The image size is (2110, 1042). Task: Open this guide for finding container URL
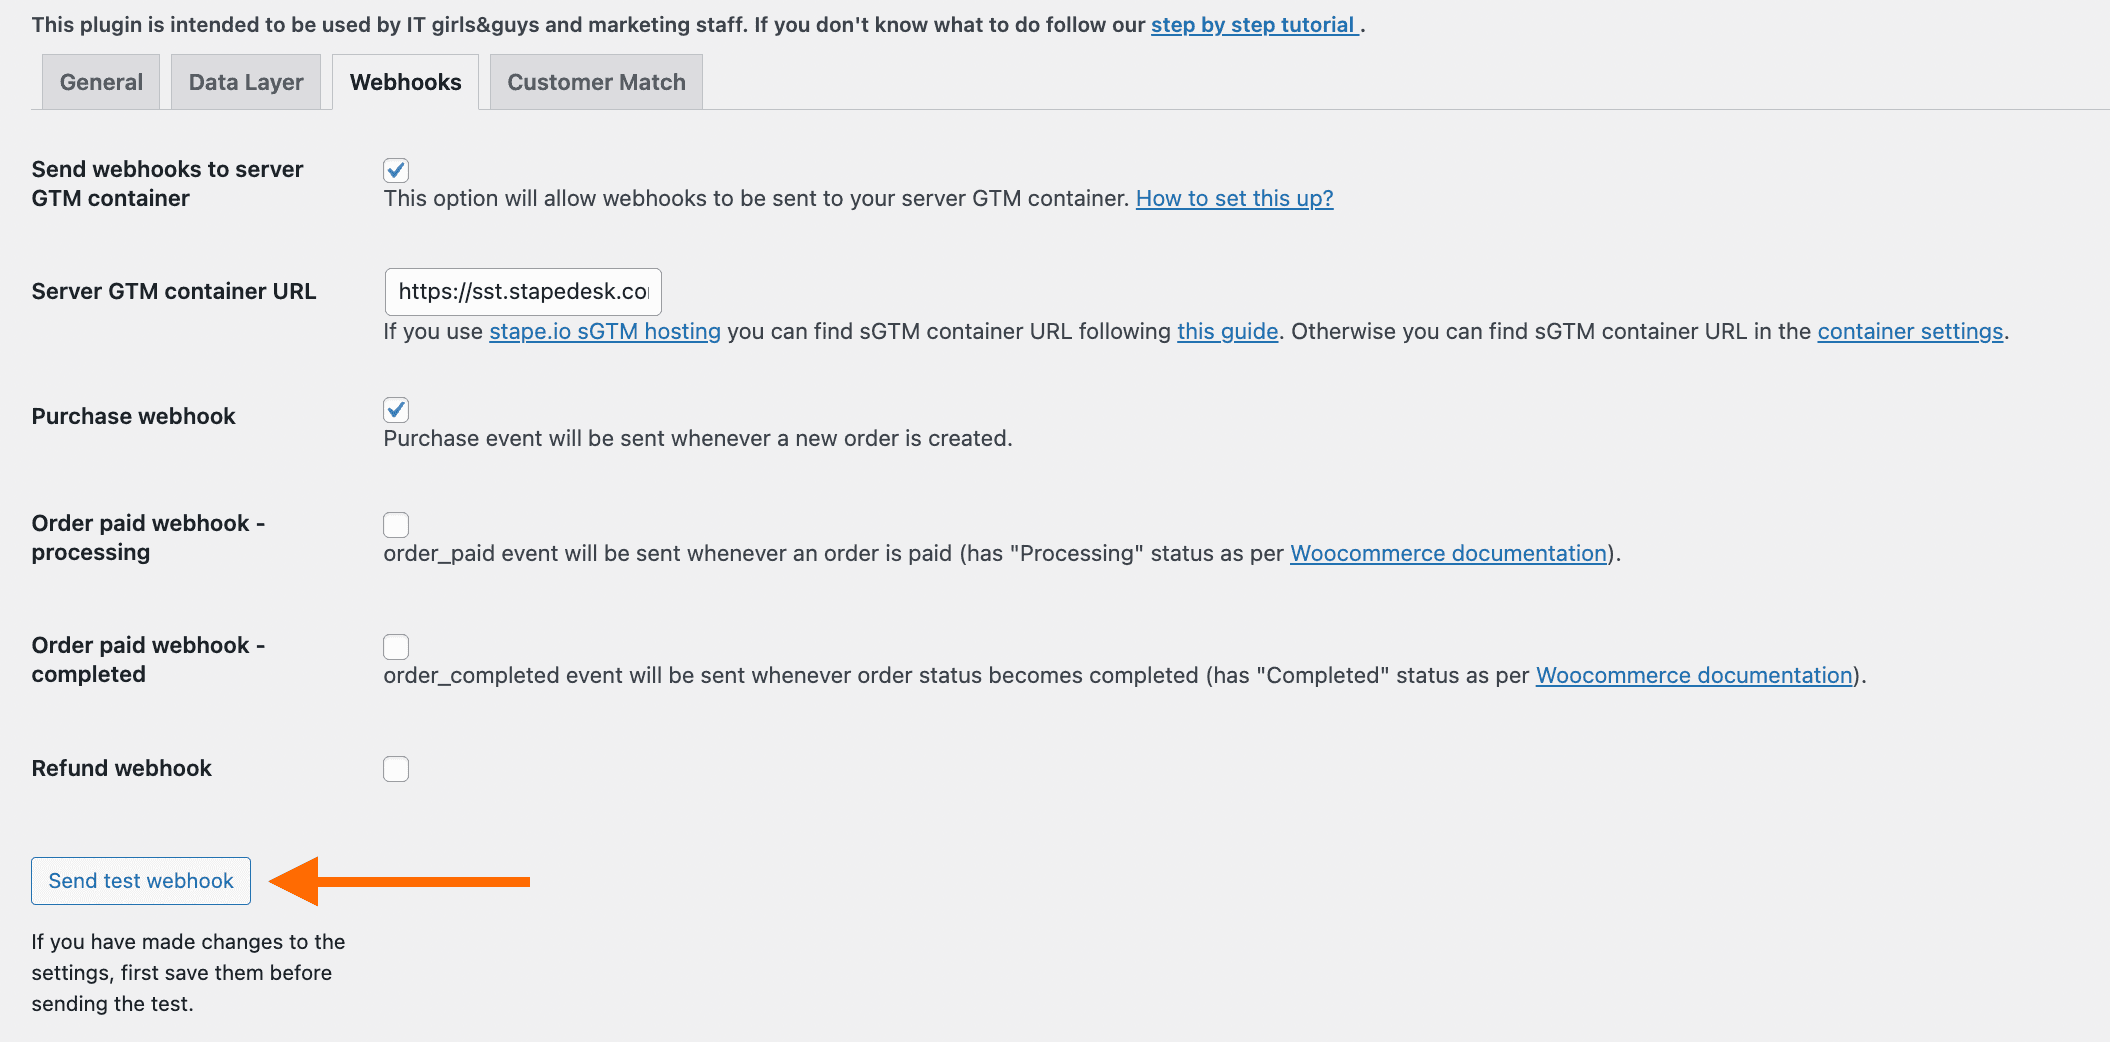1227,331
